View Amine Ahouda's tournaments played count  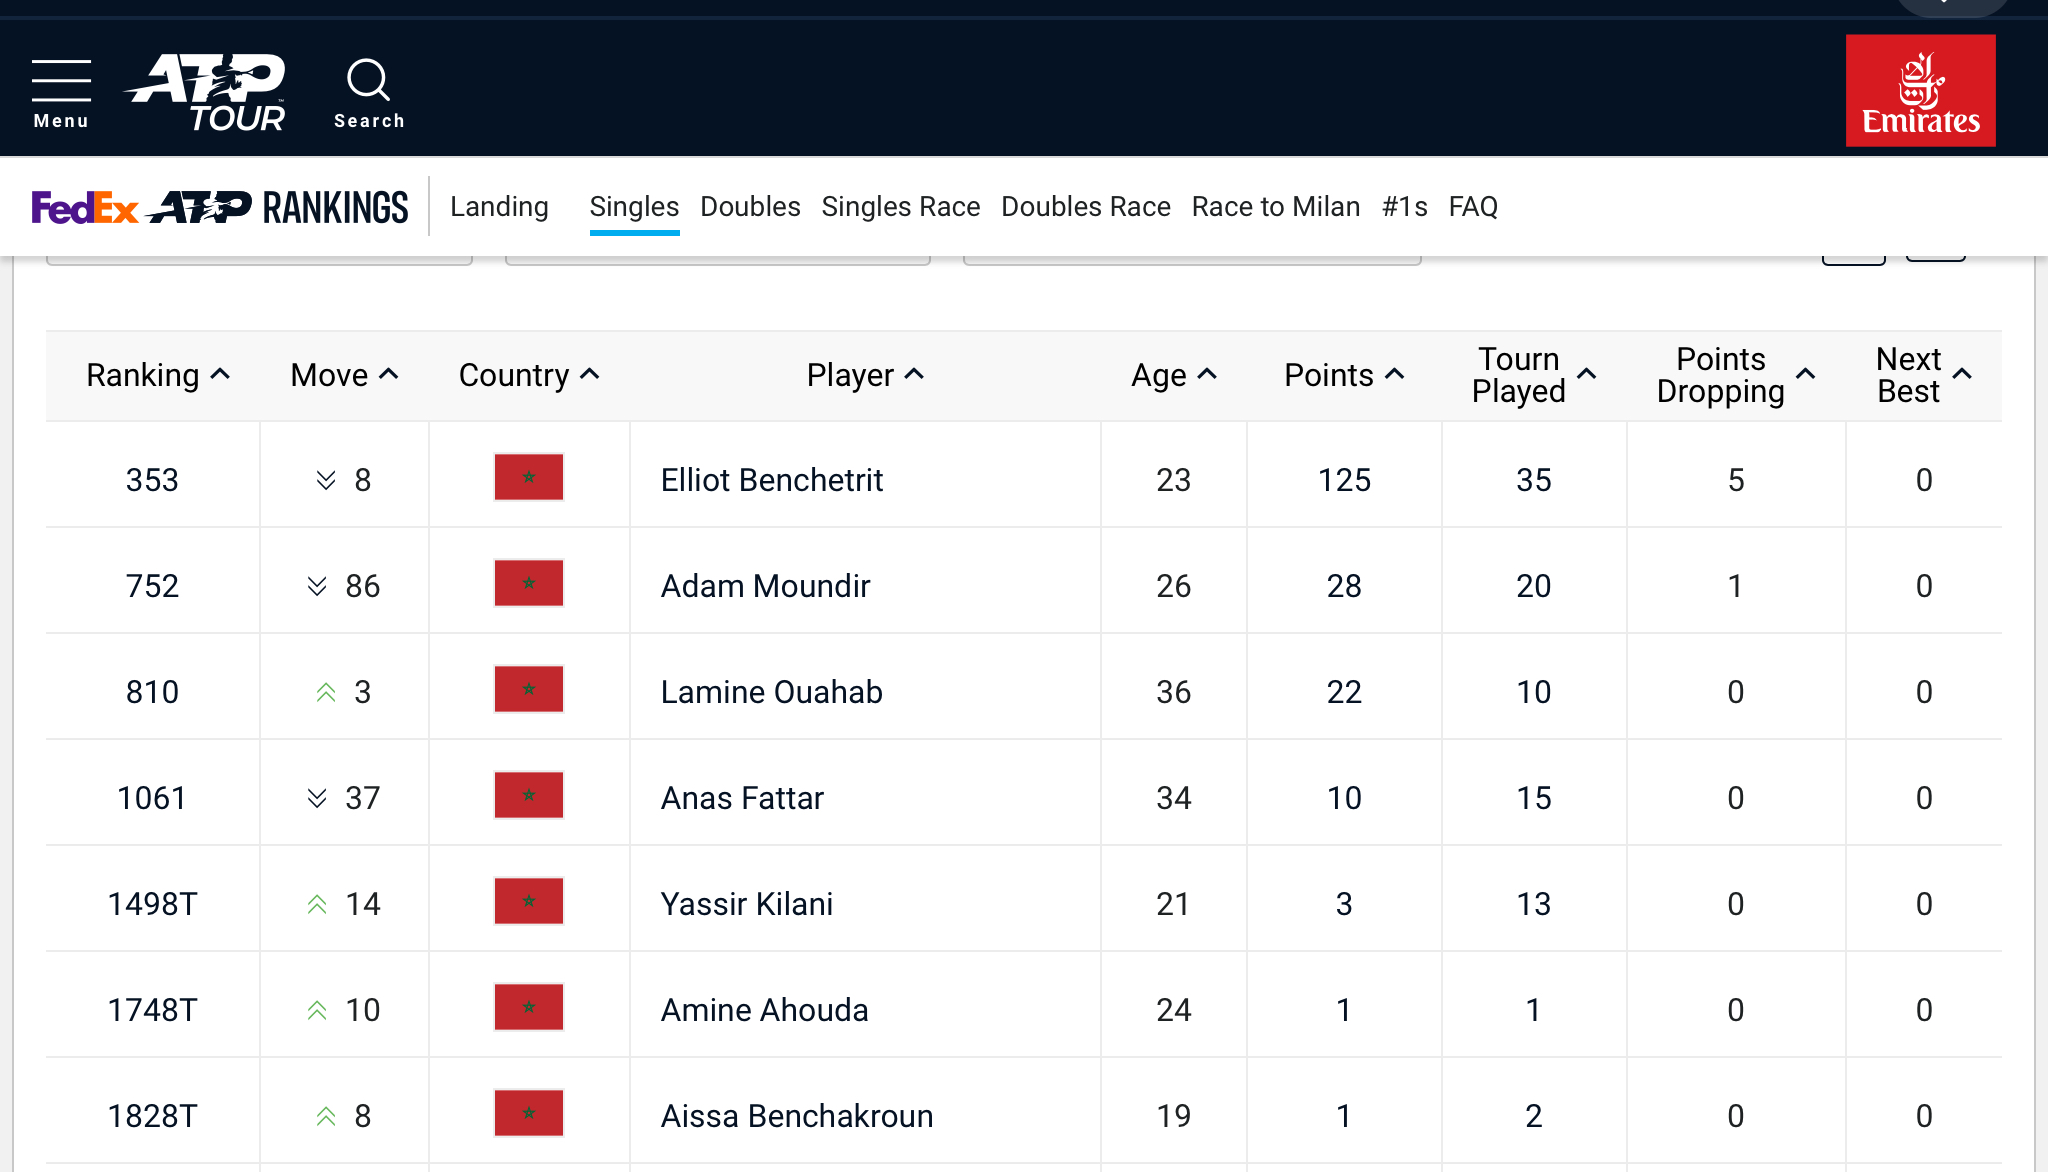(x=1533, y=1010)
